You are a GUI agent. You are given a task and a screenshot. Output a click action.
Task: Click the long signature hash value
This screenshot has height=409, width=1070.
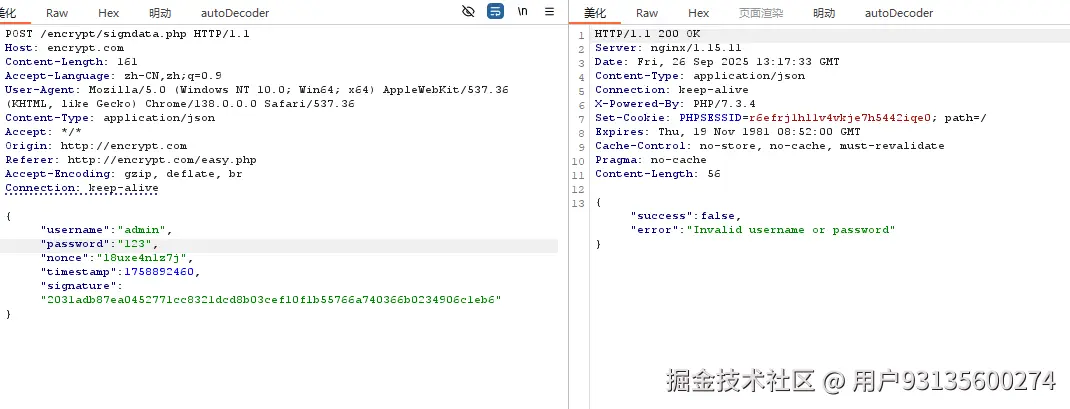271,300
